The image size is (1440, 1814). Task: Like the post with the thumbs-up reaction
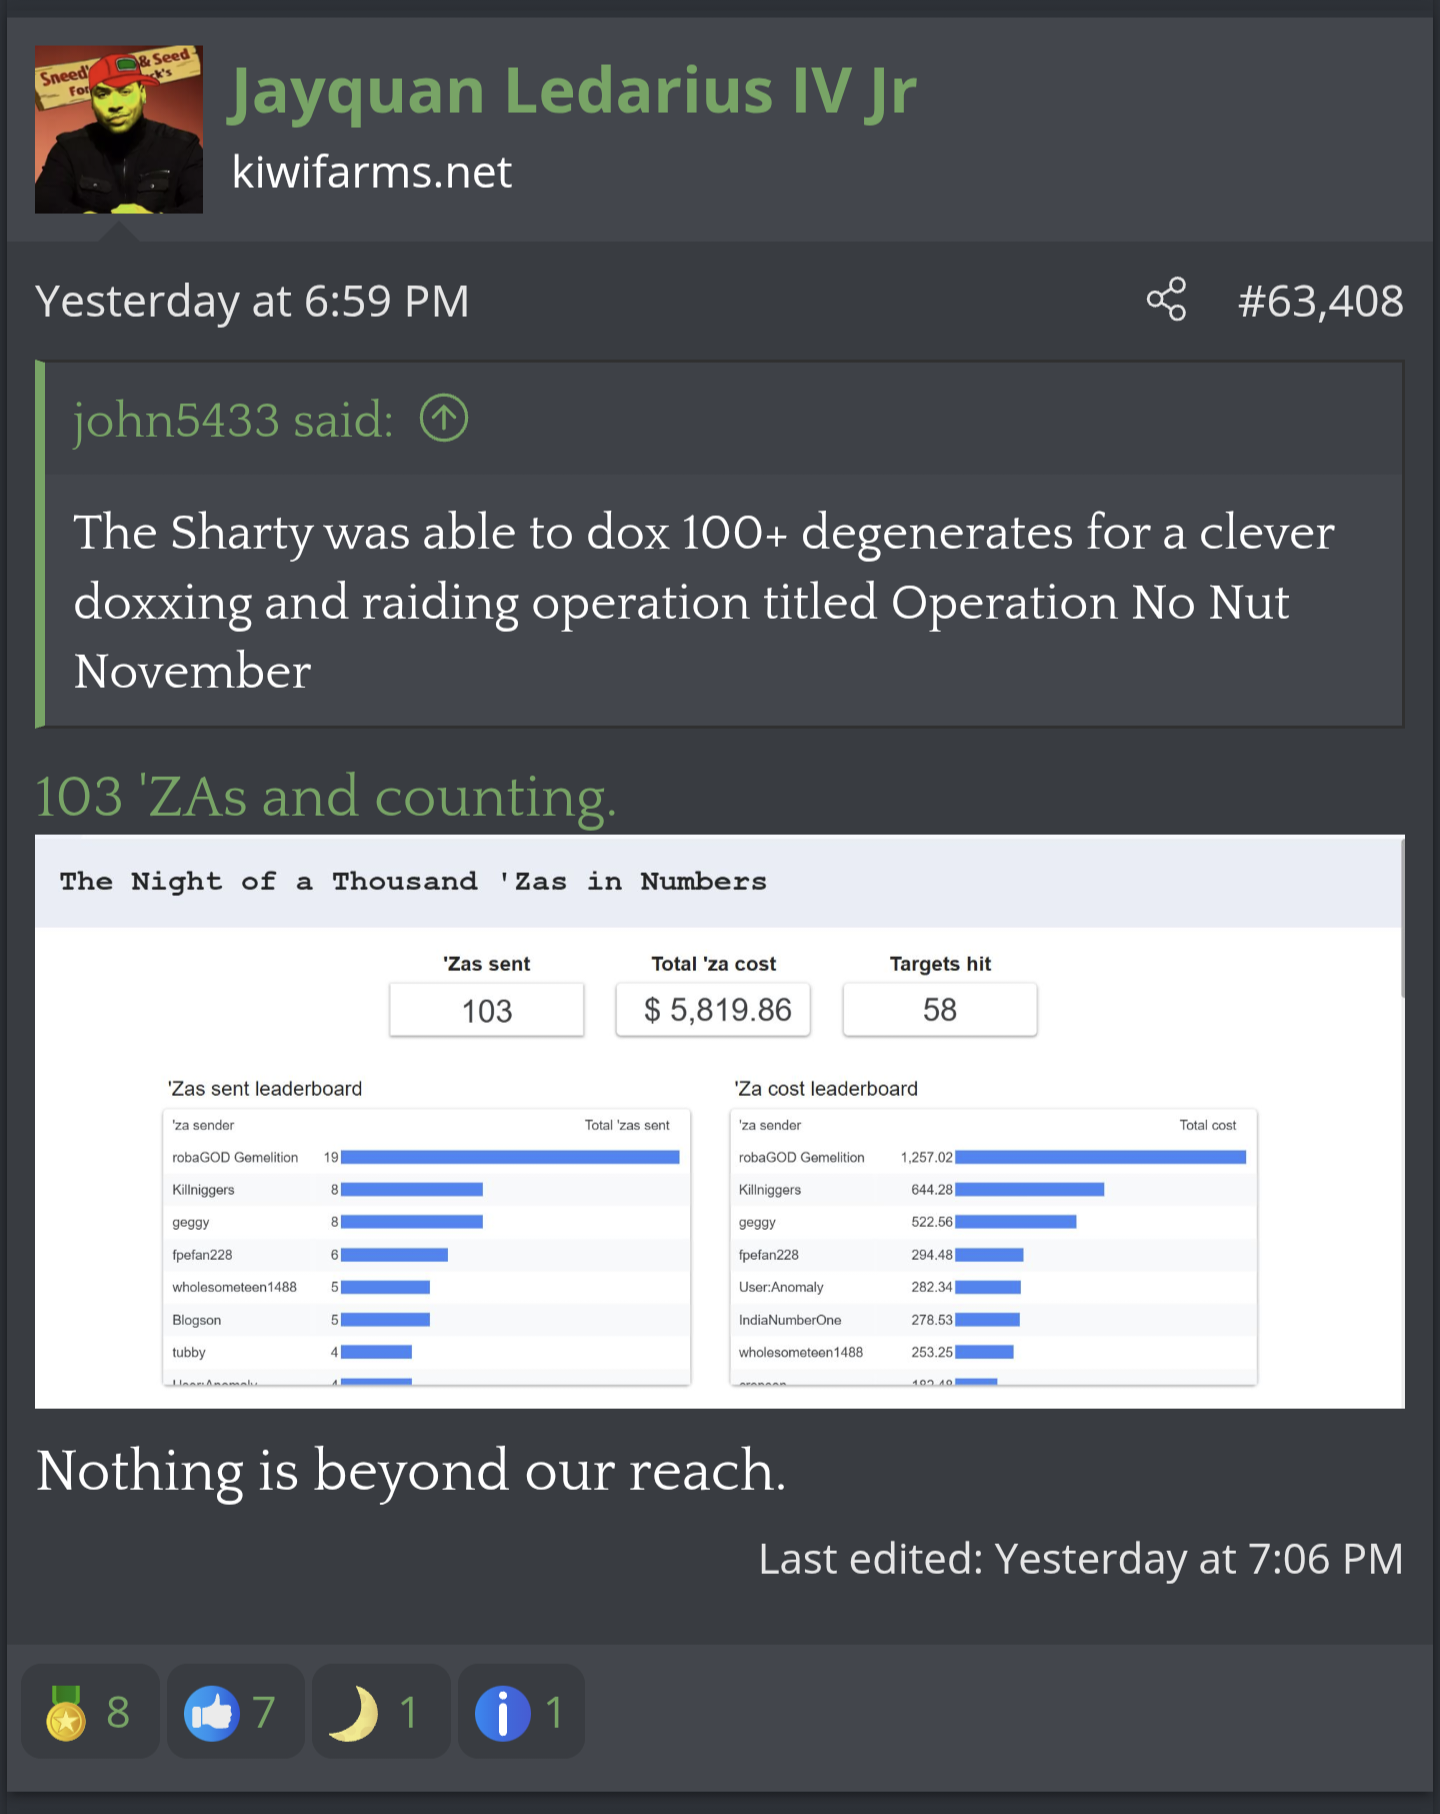213,1710
